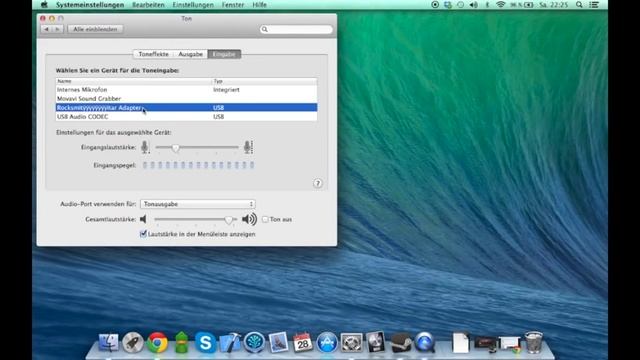Click the Typ column header
Image resolution: width=640 pixels, height=360 pixels.
pyautogui.click(x=264, y=81)
